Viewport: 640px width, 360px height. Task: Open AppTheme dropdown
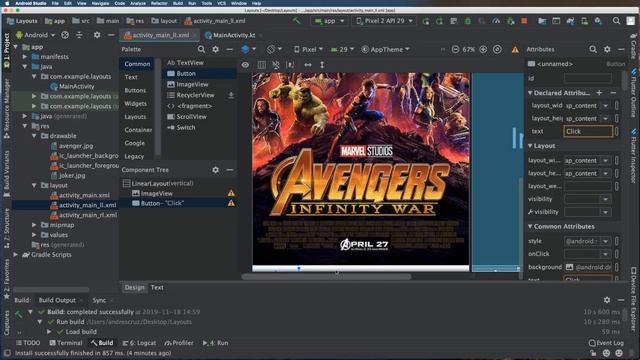(x=385, y=49)
